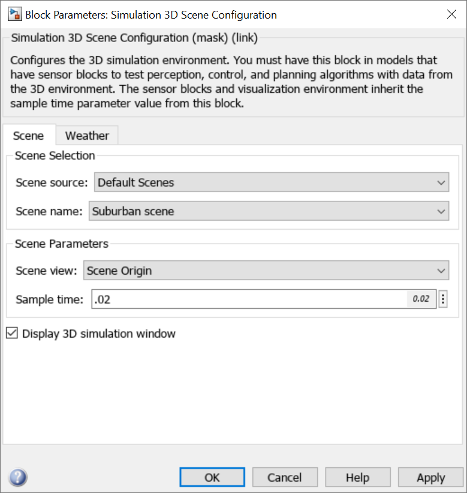Select the Scene tab

pos(28,136)
